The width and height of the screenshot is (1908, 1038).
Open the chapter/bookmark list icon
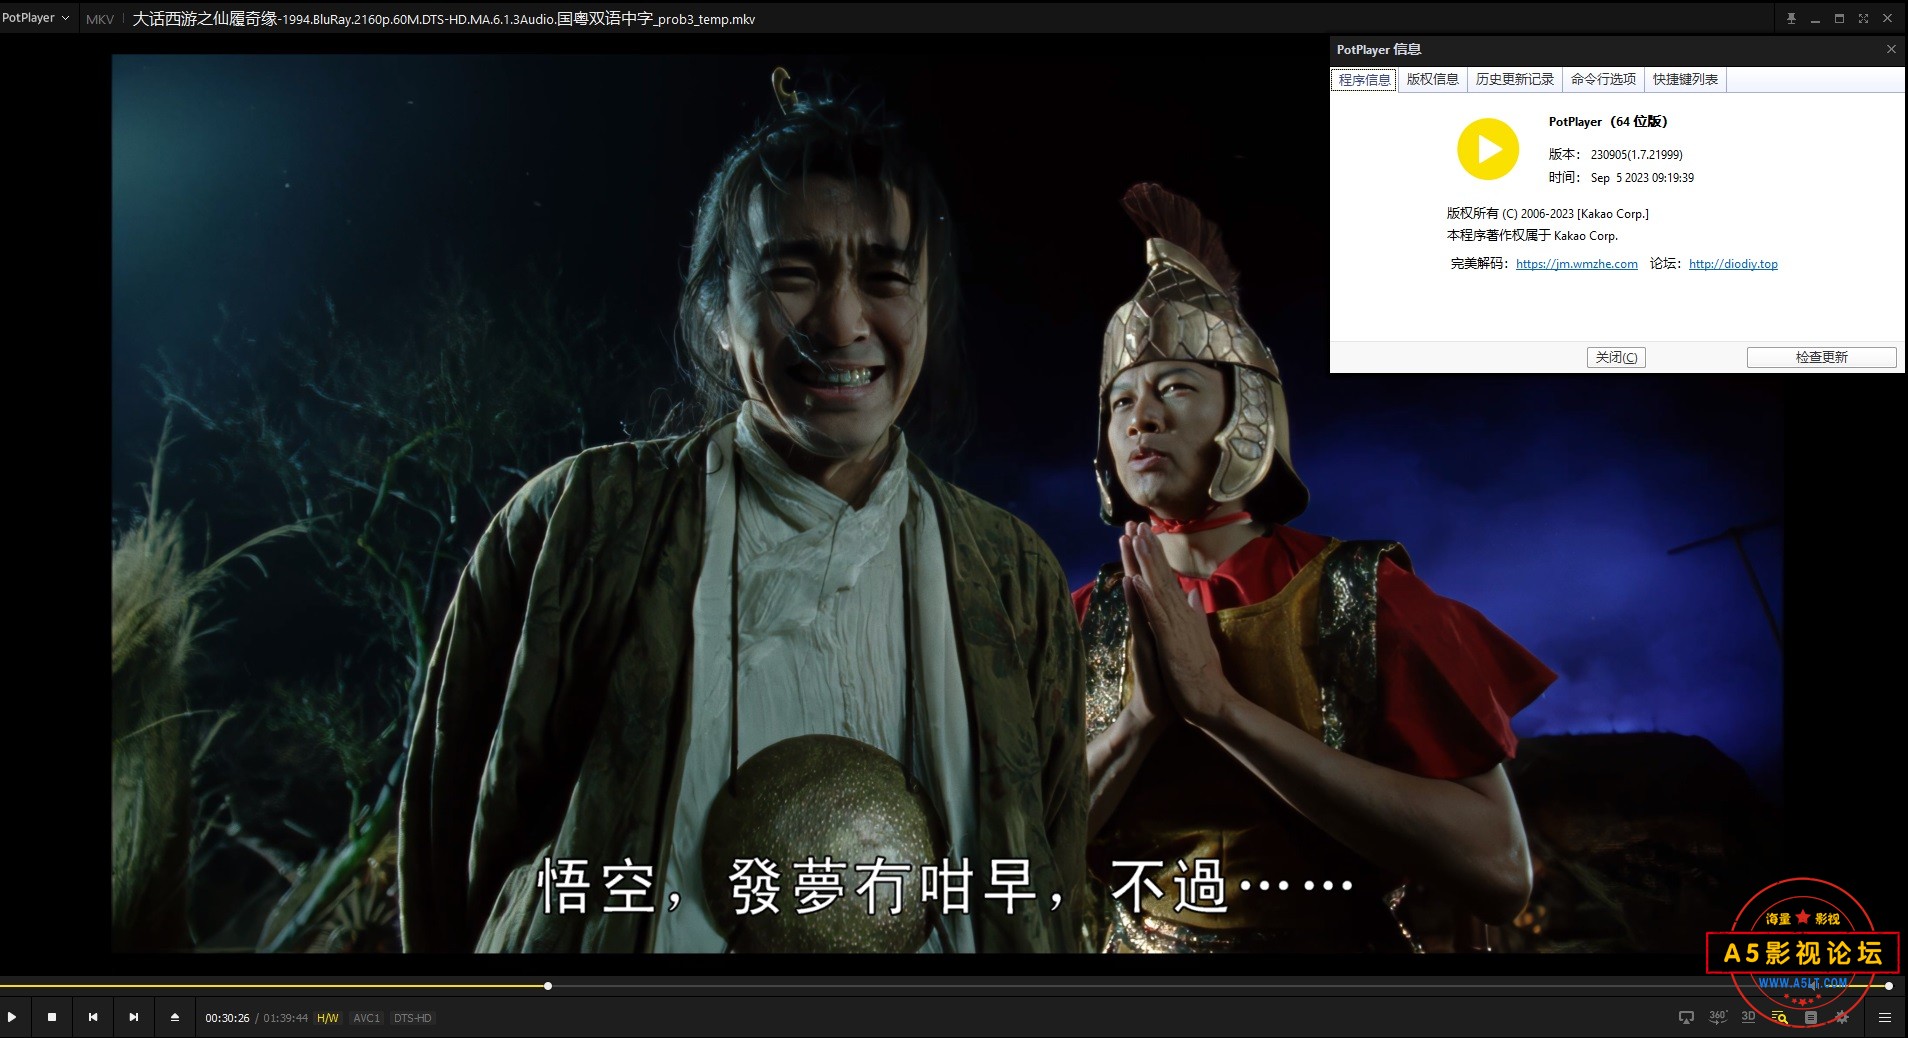[x=1810, y=1017]
